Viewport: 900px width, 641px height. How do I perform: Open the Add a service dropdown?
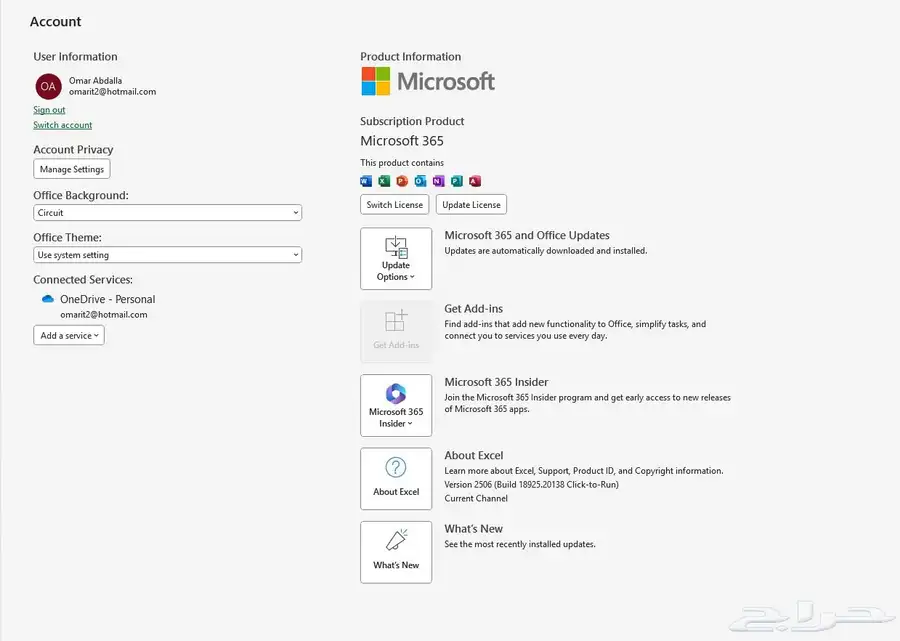click(69, 335)
